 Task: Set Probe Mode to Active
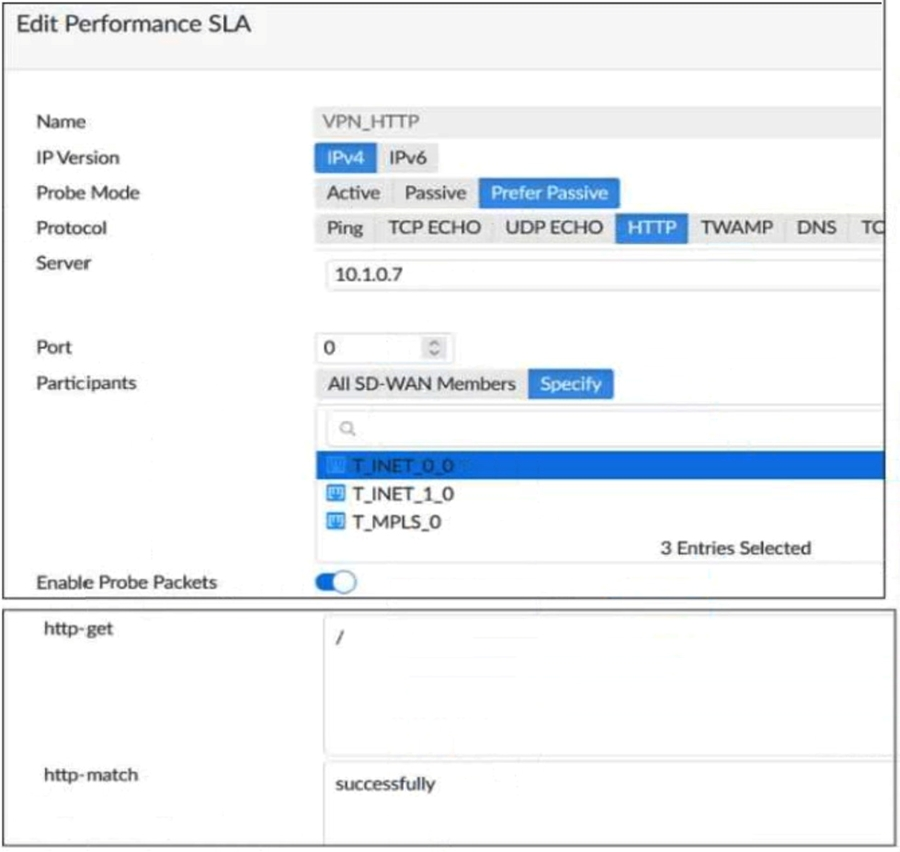coord(353,193)
